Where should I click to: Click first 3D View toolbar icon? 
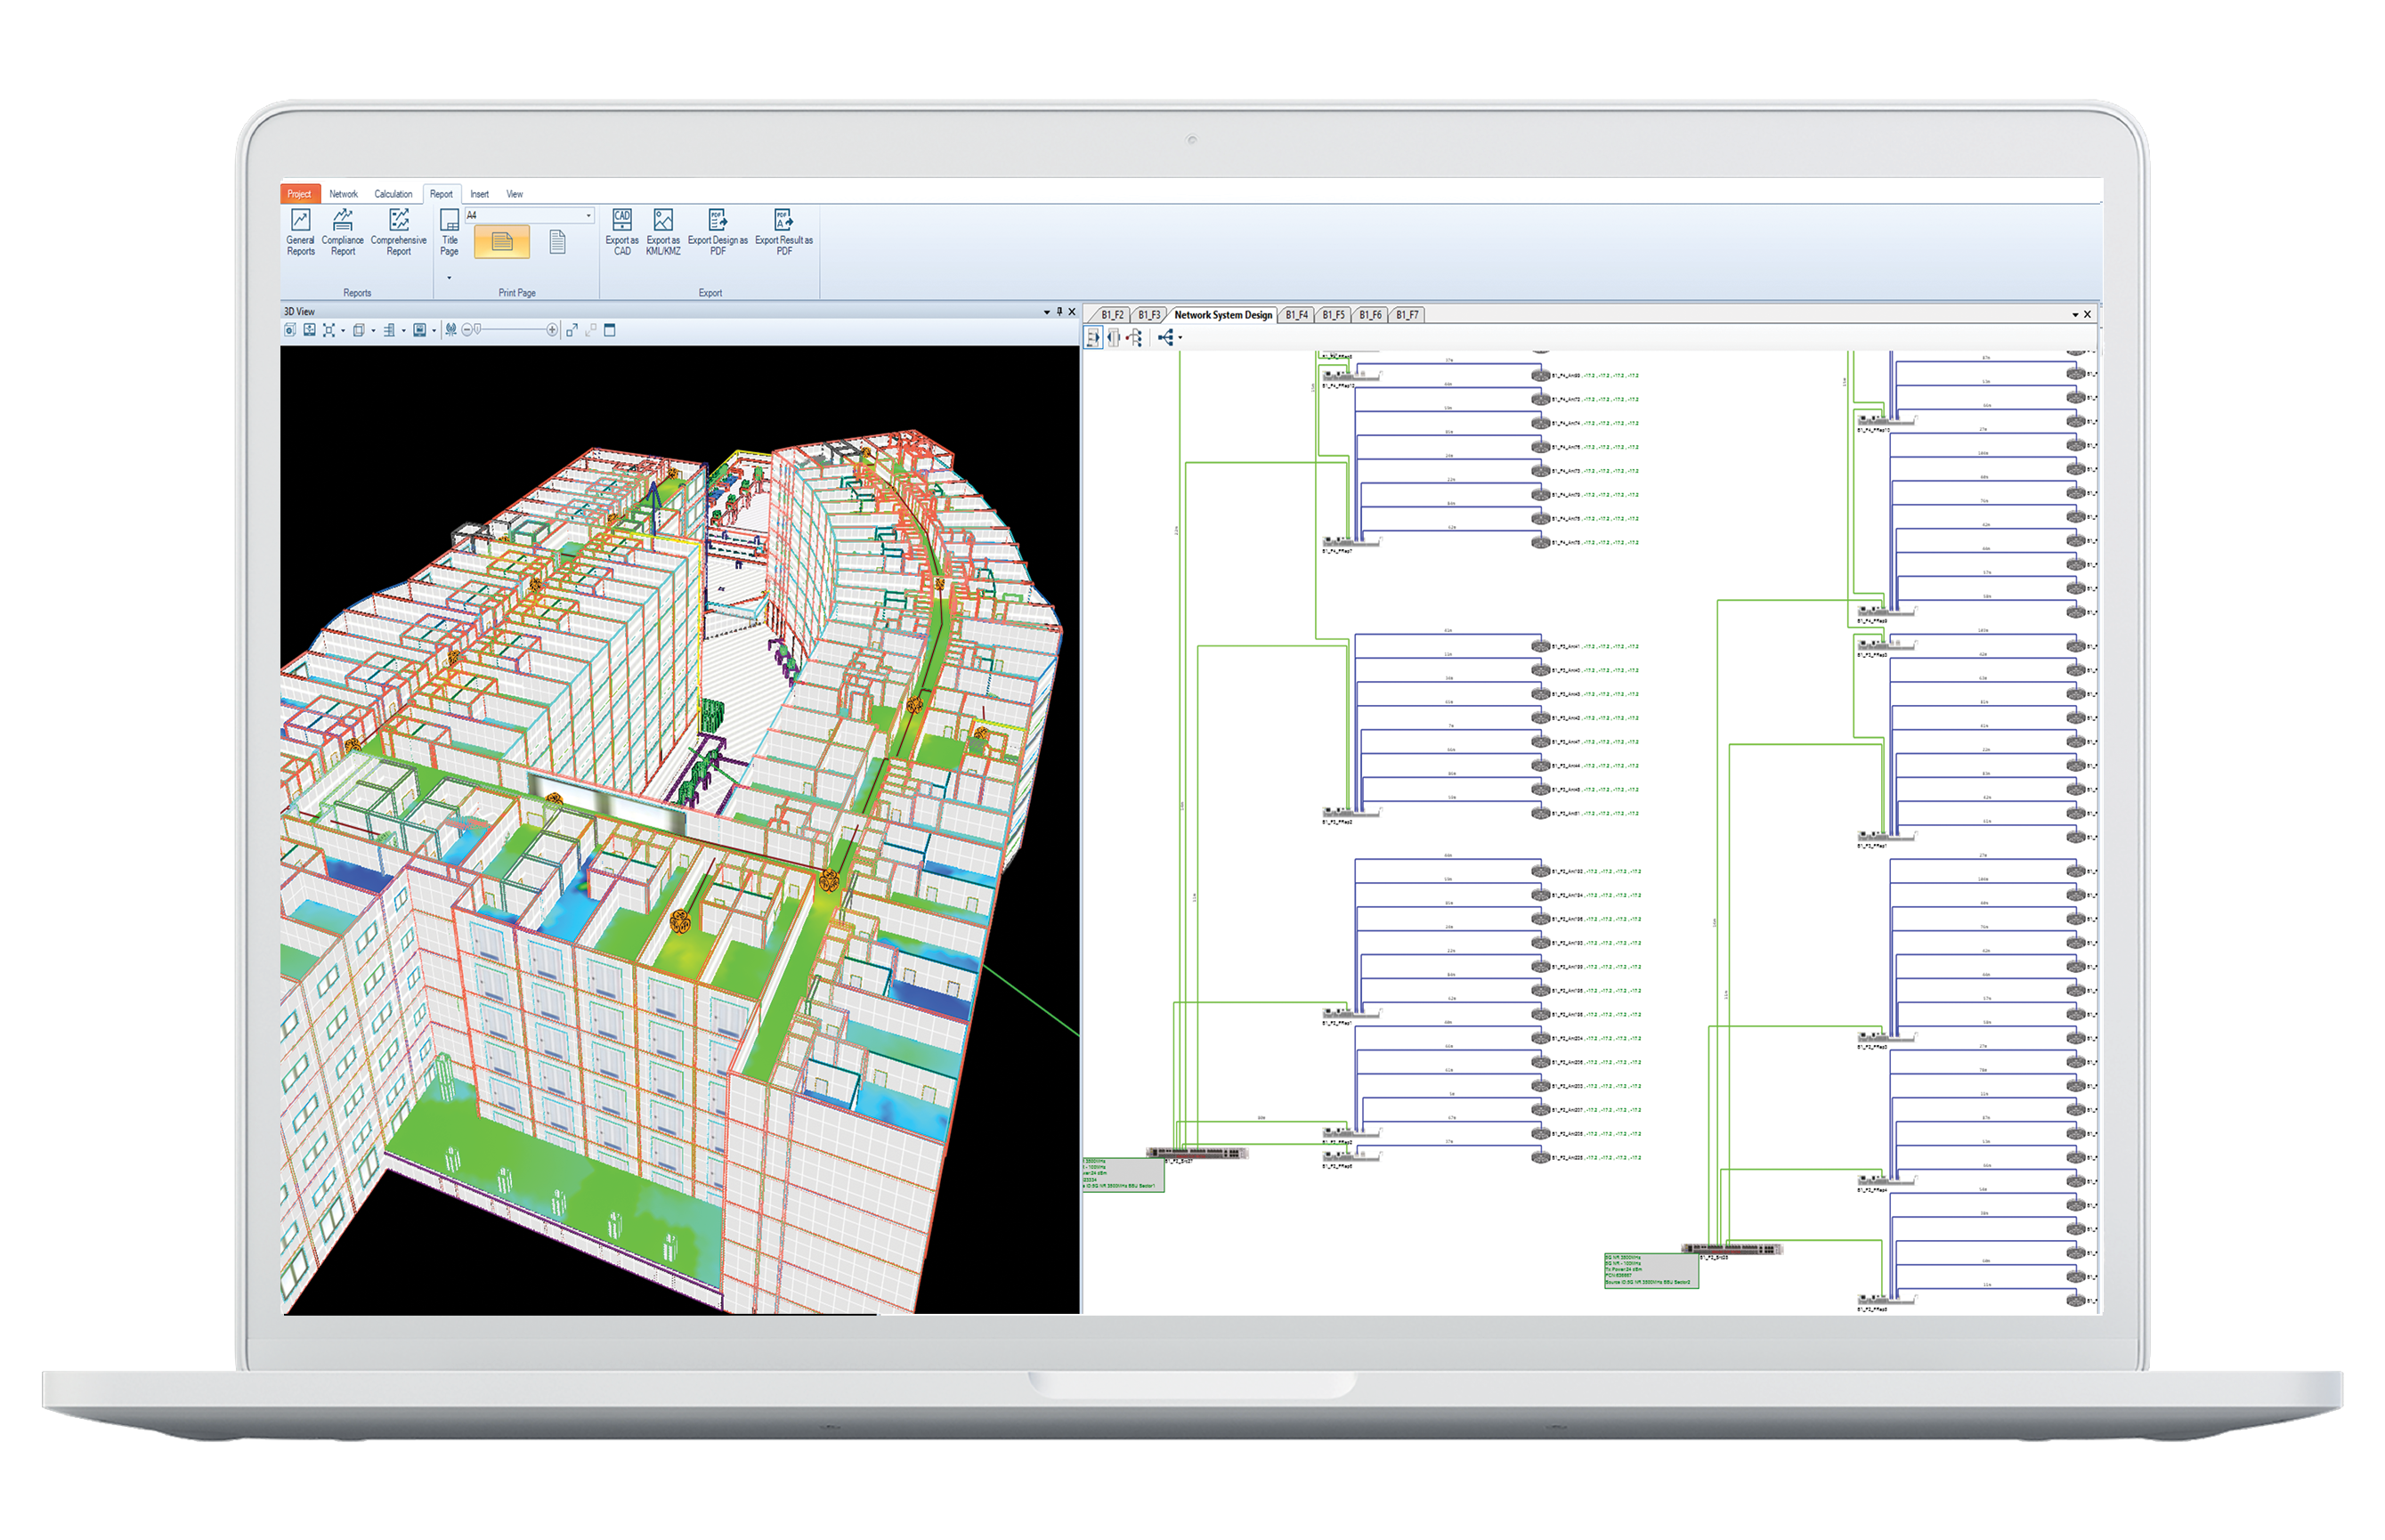pos(290,330)
